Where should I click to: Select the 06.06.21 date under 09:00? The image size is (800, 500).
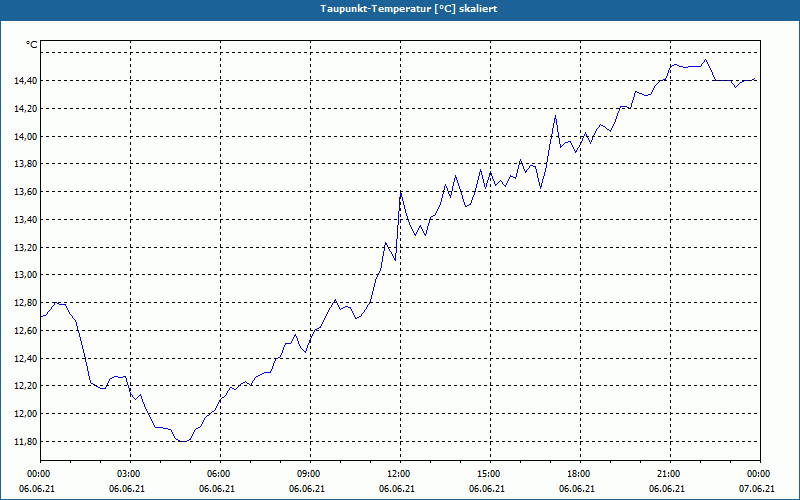coord(307,489)
